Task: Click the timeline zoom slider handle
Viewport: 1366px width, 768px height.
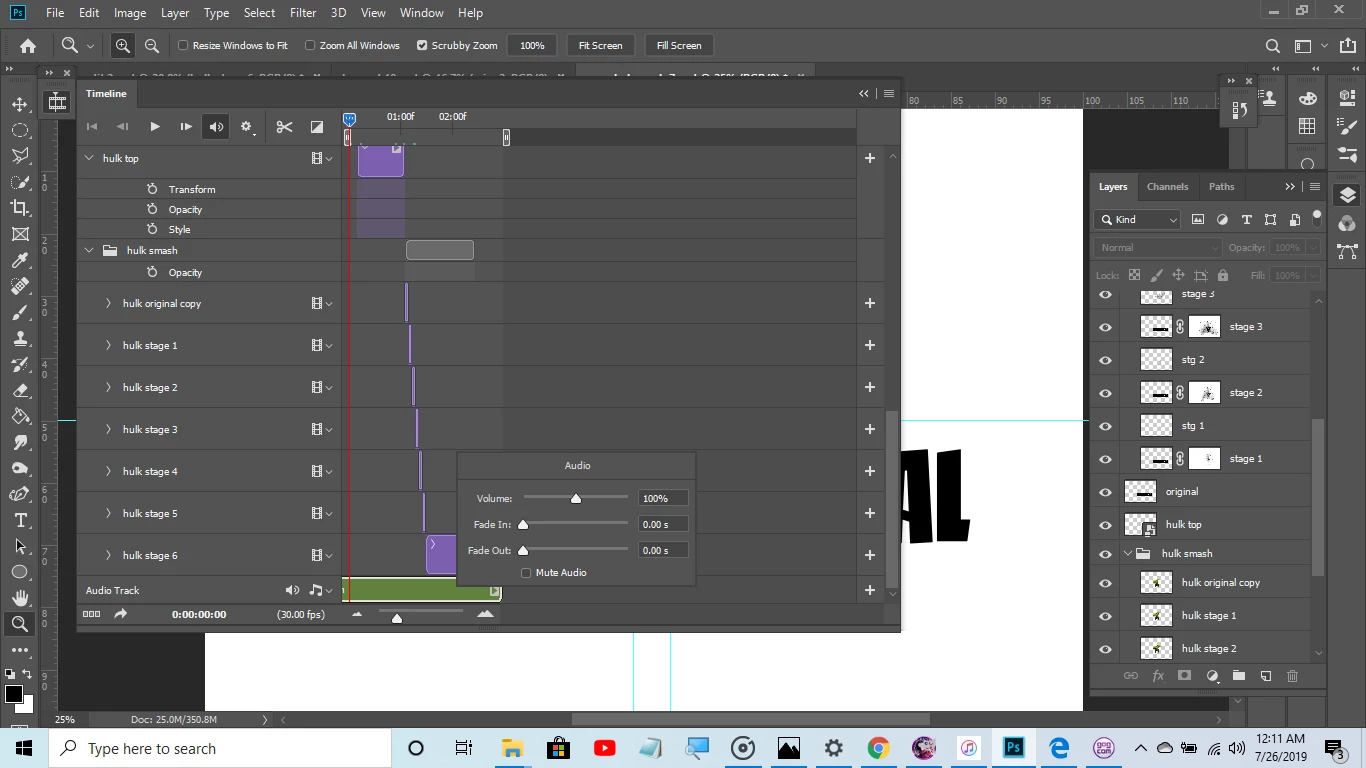Action: pos(397,618)
